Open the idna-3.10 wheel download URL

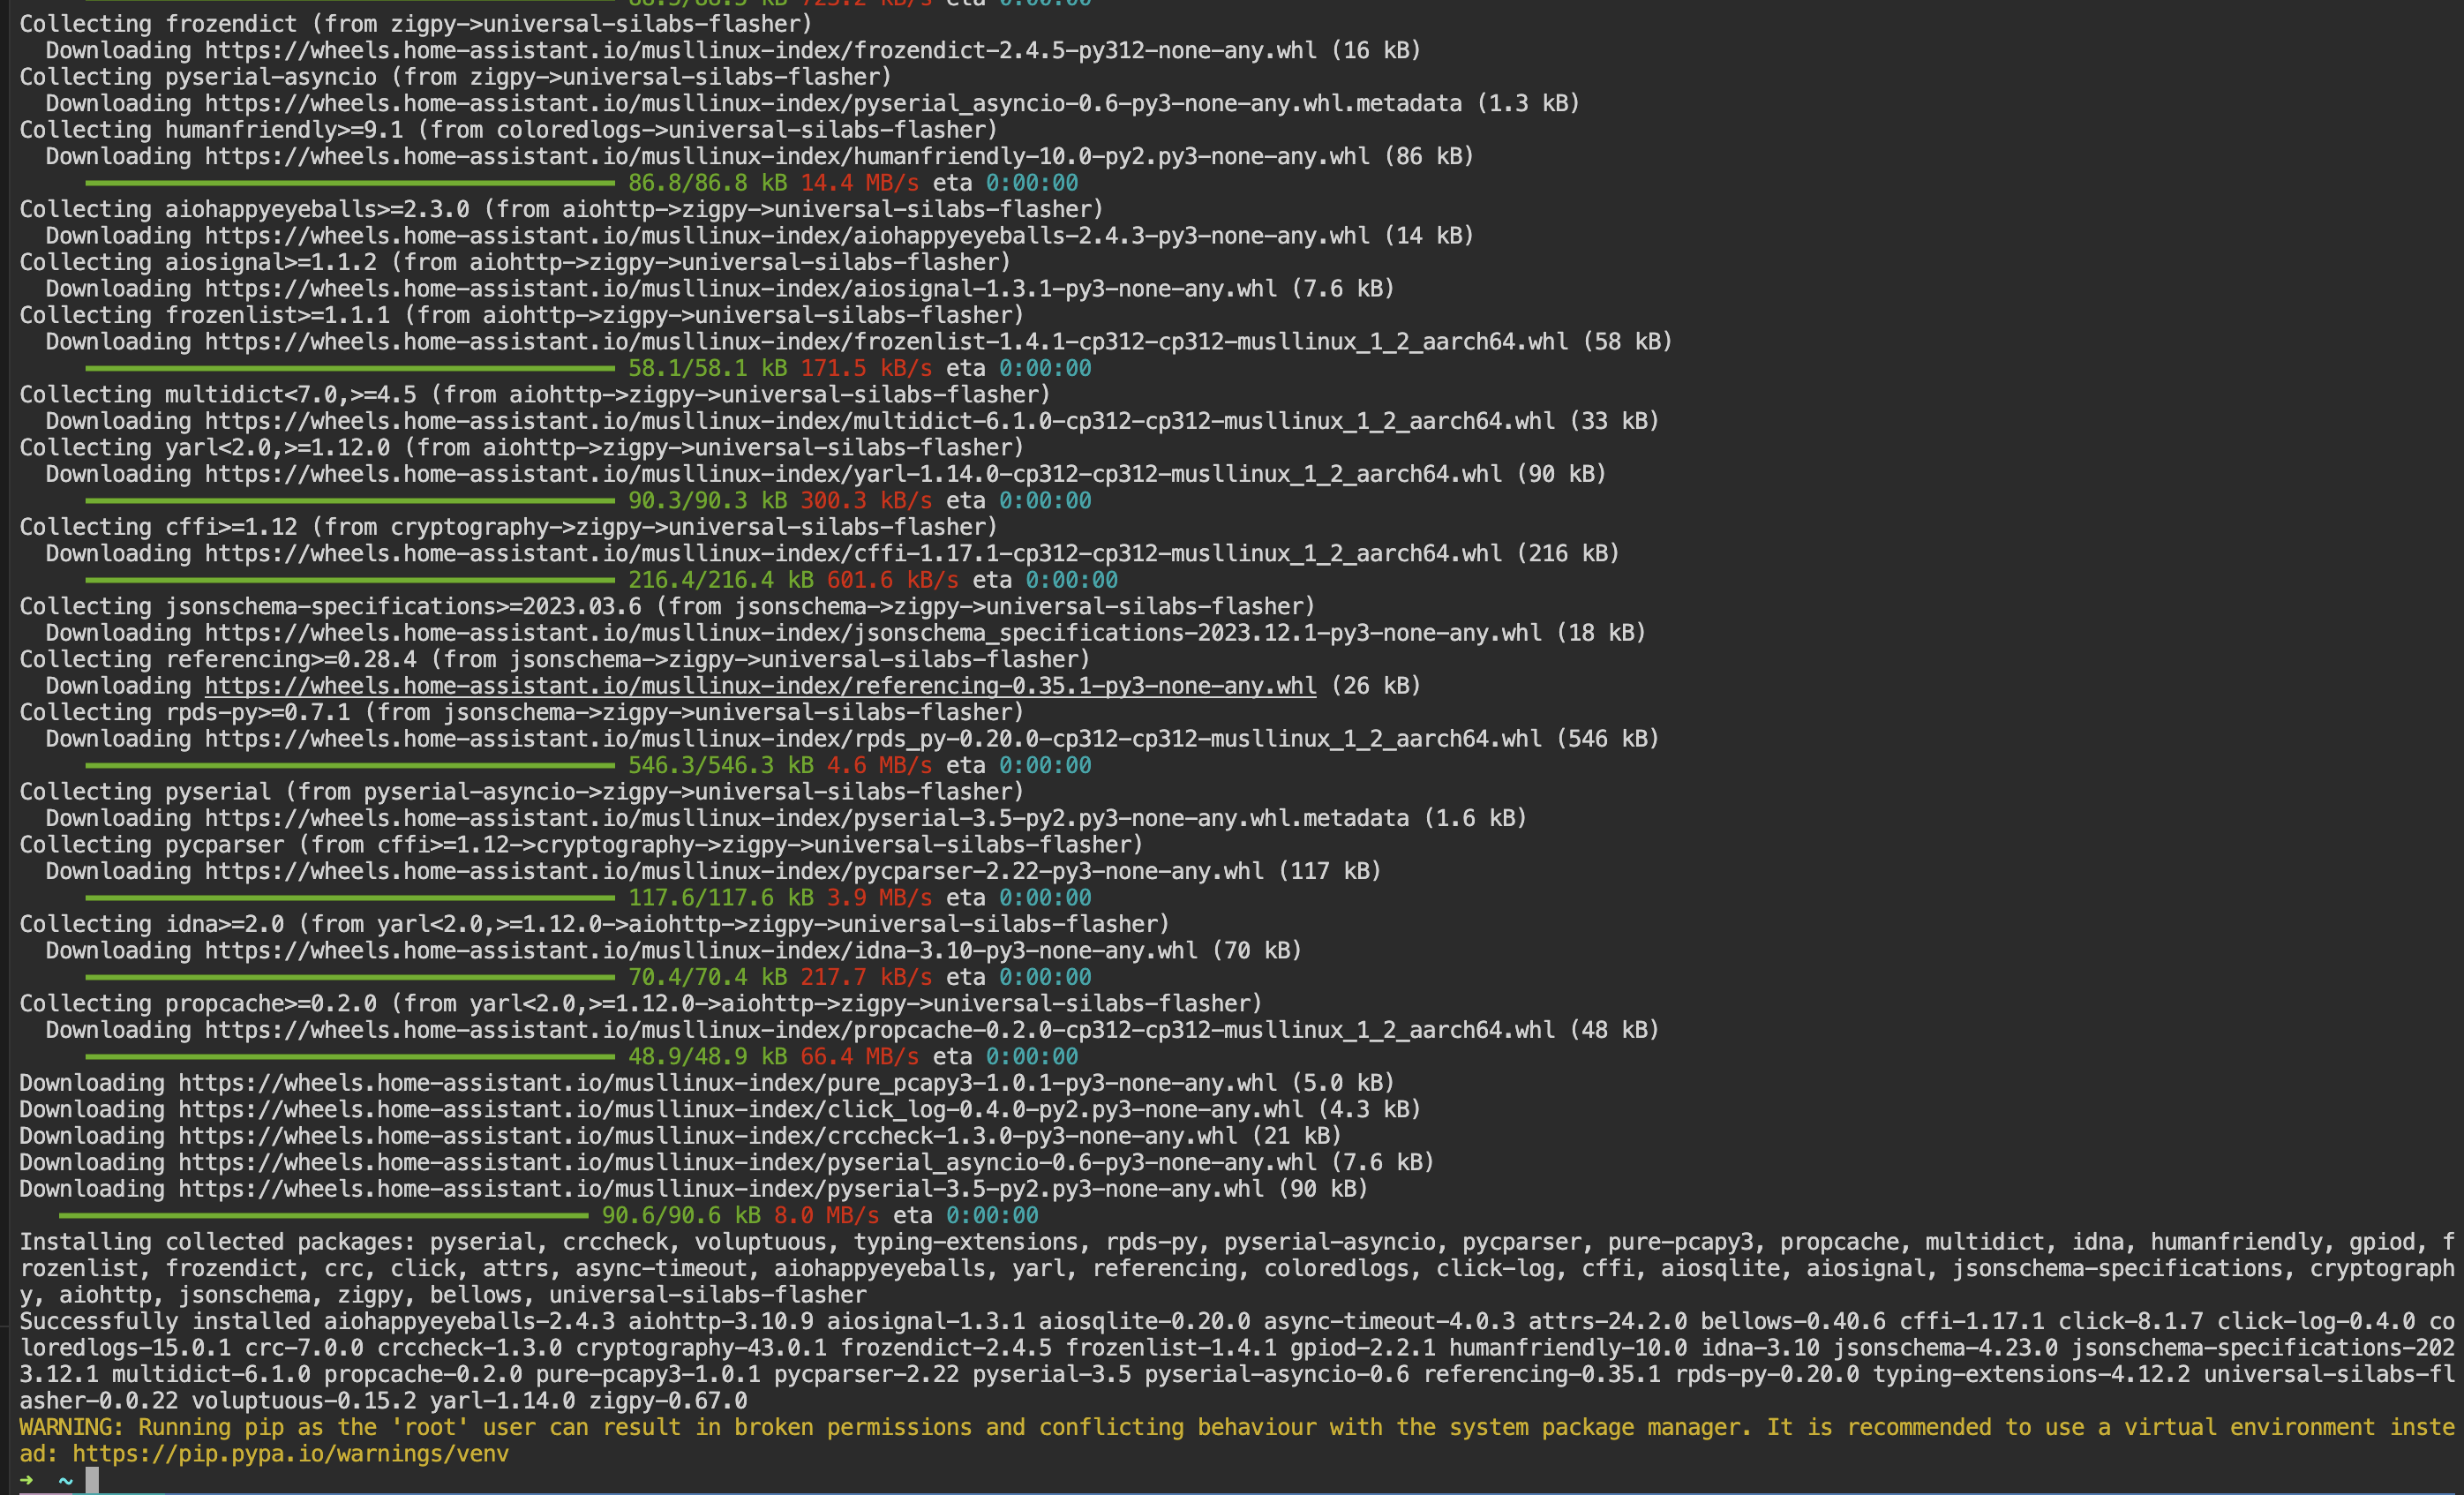click(x=700, y=951)
